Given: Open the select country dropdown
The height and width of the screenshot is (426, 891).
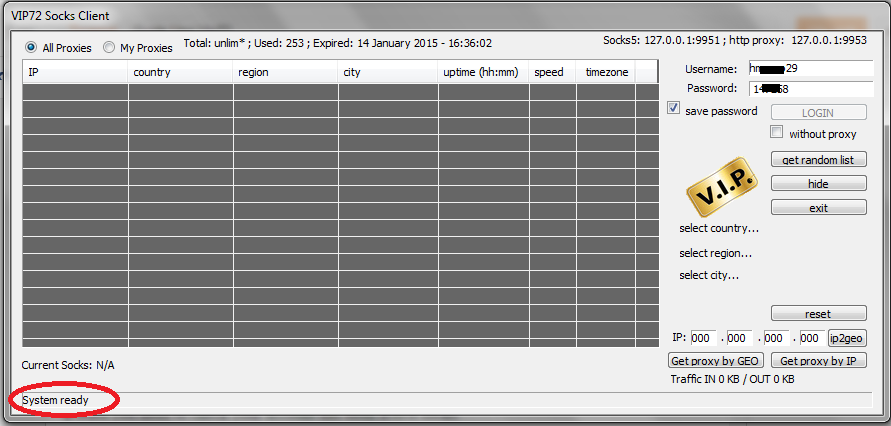Looking at the screenshot, I should point(719,228).
